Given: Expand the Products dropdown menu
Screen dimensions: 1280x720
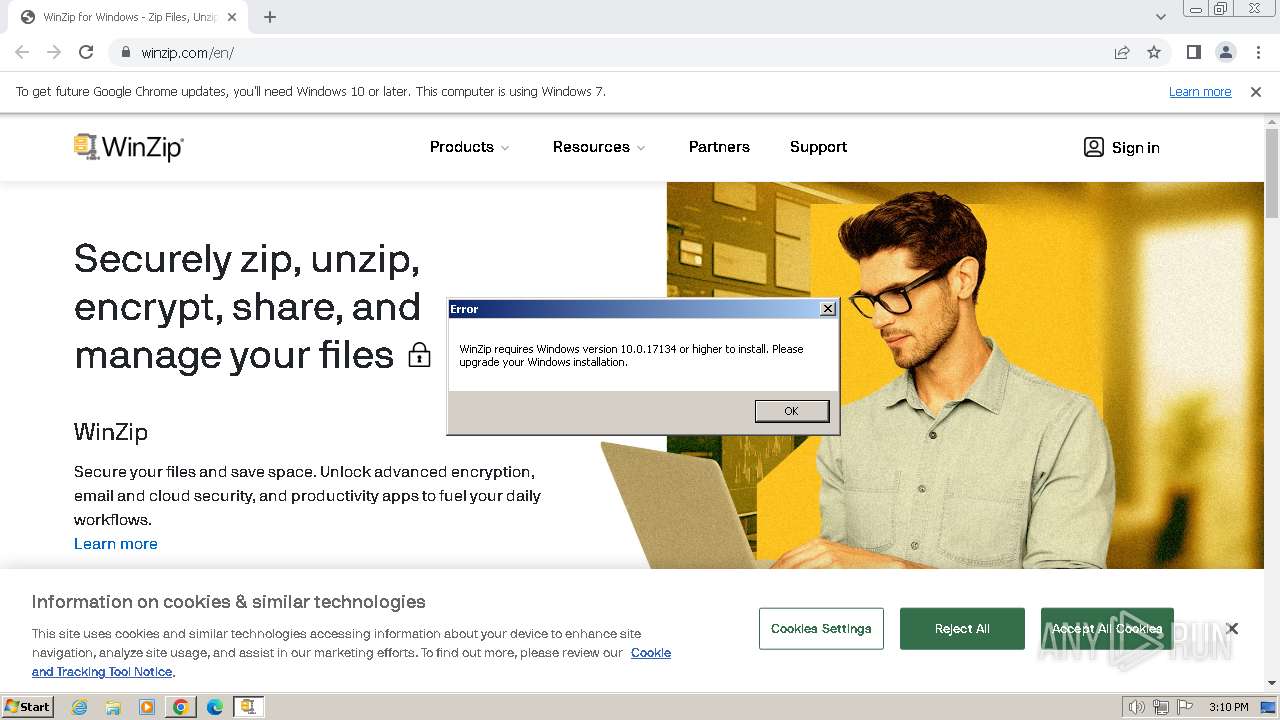Looking at the screenshot, I should tap(470, 147).
